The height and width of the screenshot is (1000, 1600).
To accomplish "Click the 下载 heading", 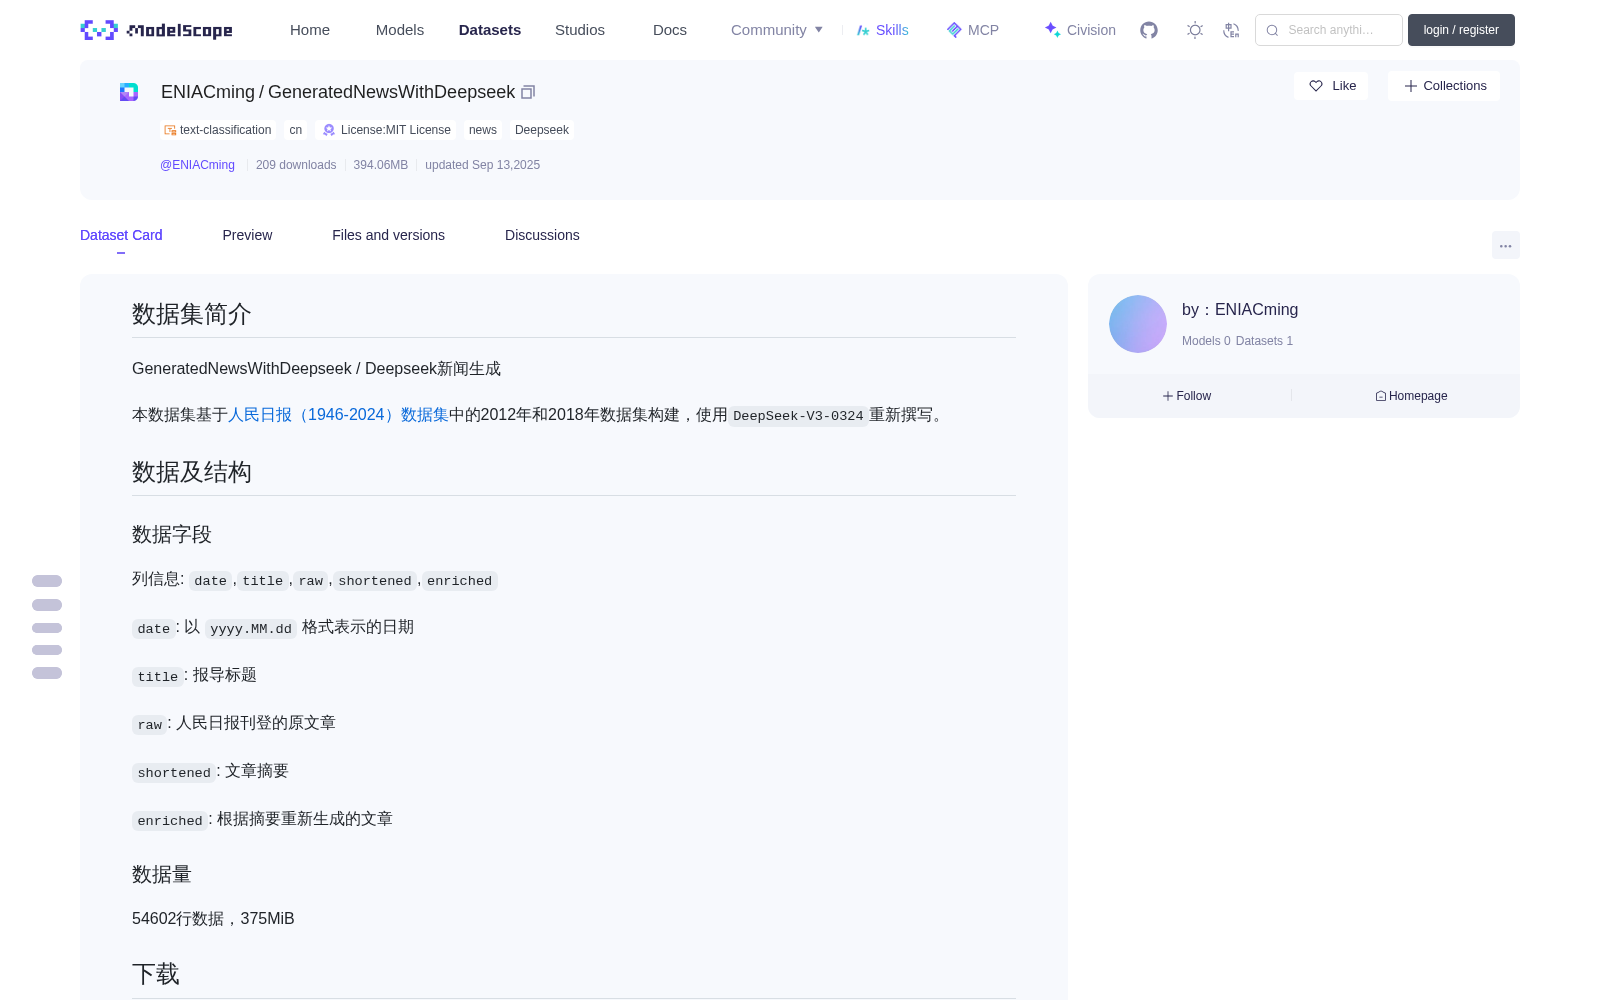I will pos(156,974).
